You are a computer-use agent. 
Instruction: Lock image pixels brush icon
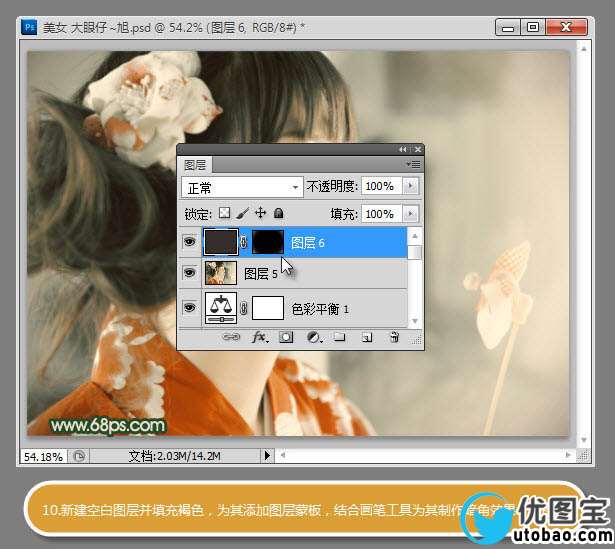click(243, 213)
